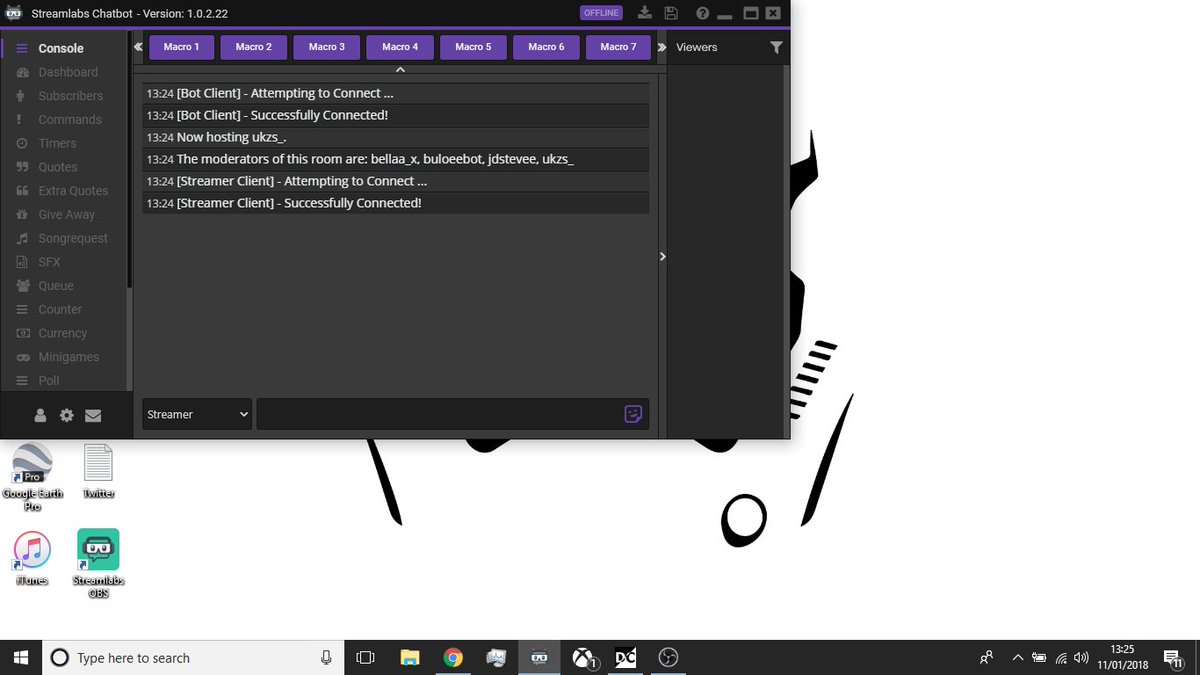Run the Macro 4 button
Viewport: 1200px width, 675px height.
point(400,47)
